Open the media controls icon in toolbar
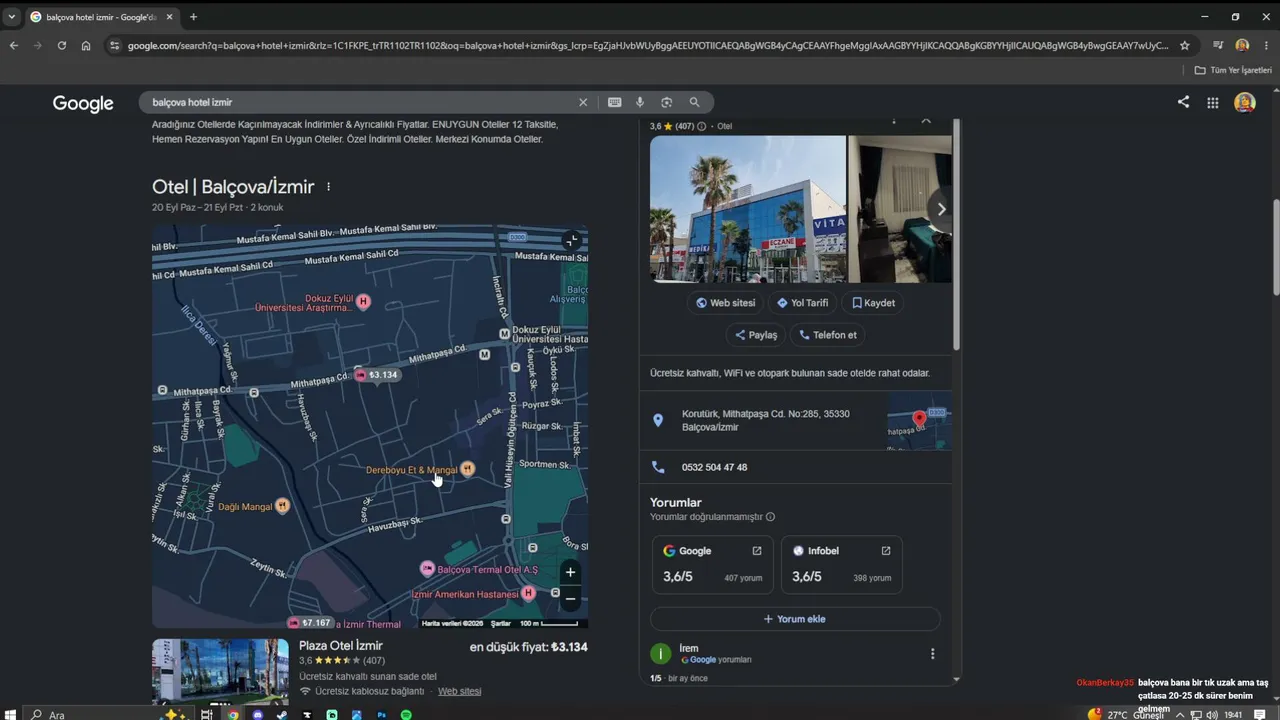The width and height of the screenshot is (1280, 720). pyautogui.click(x=1218, y=45)
